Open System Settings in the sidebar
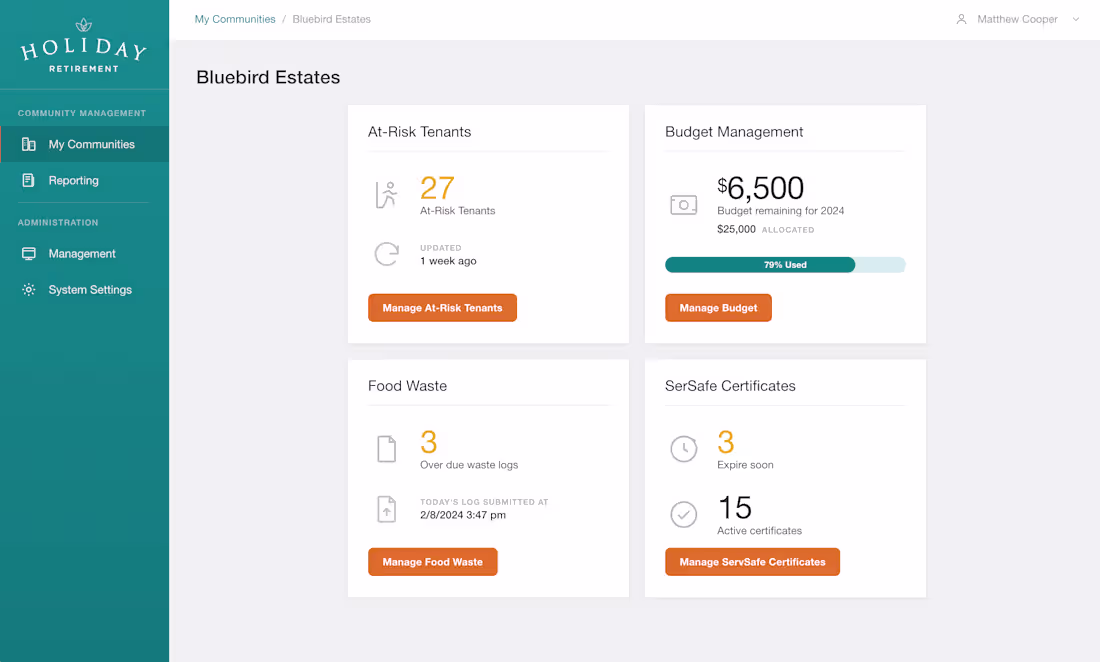Screen dimensions: 1100x662 pos(84,290)
